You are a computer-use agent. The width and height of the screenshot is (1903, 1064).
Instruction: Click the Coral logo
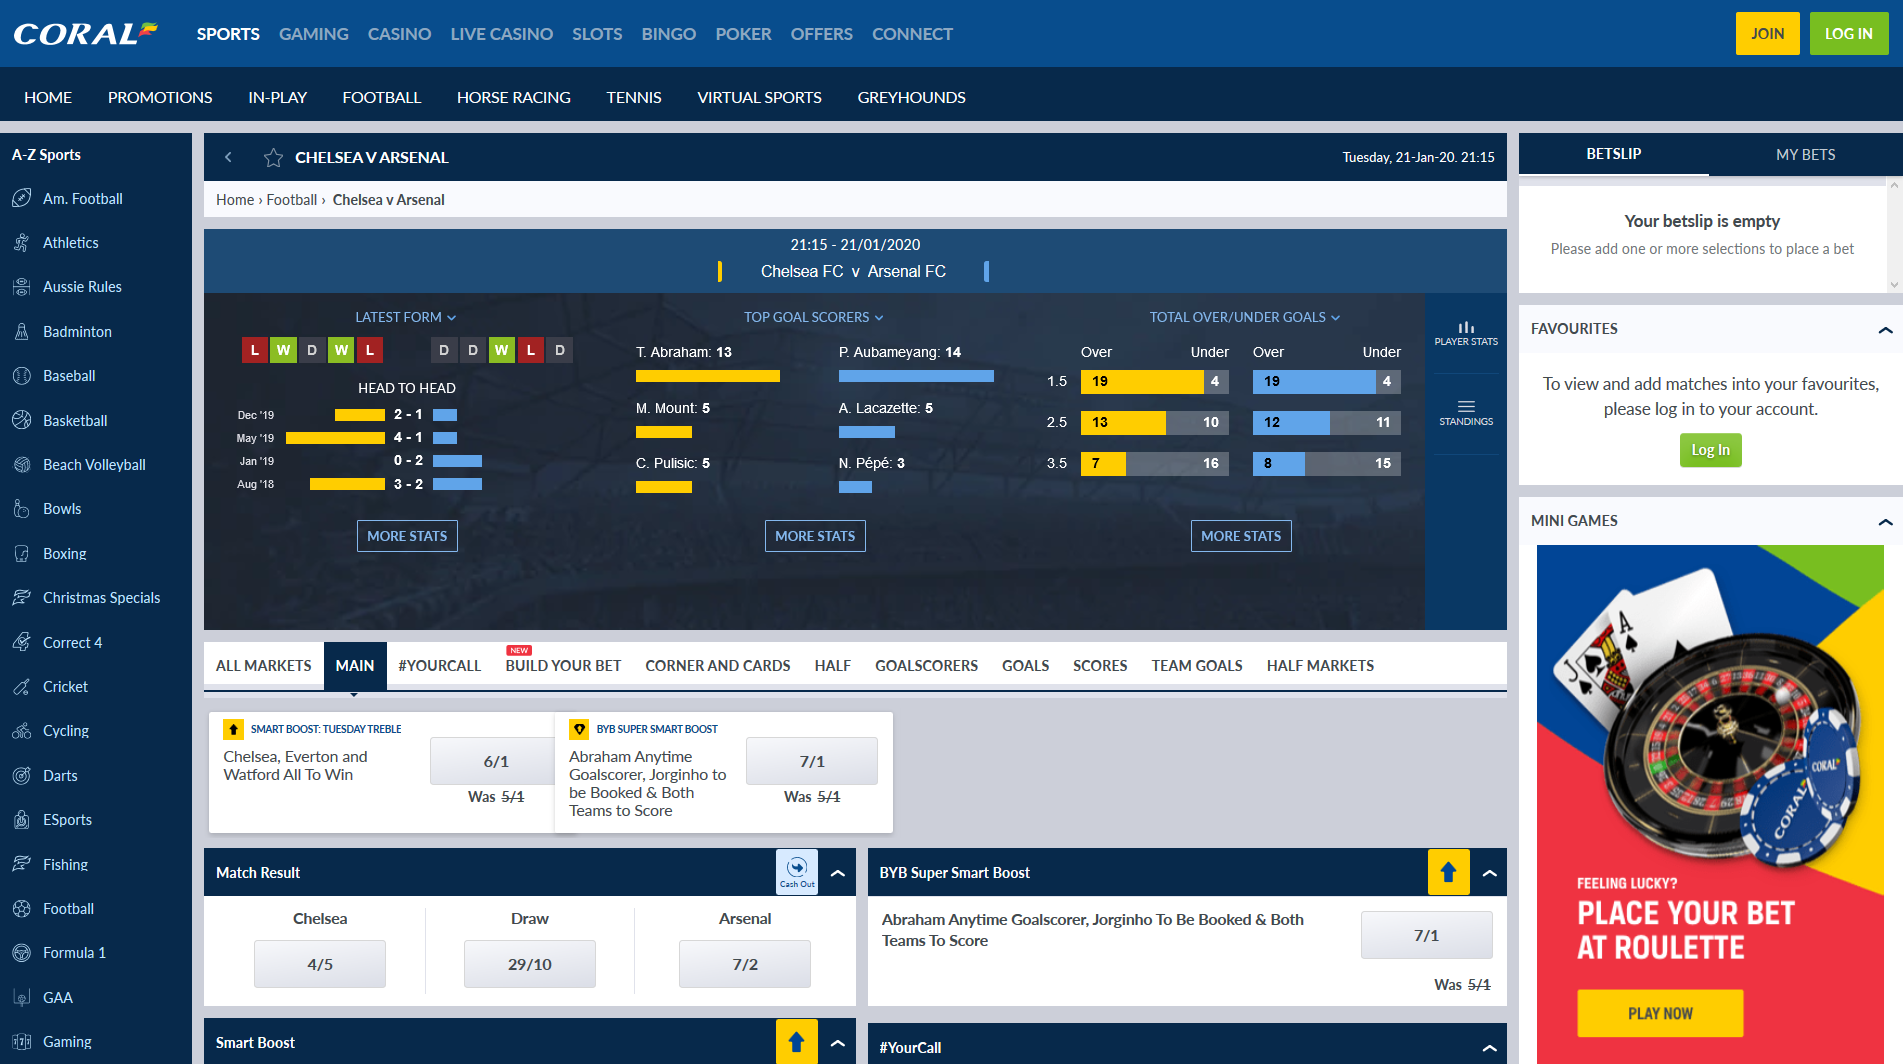coord(85,33)
